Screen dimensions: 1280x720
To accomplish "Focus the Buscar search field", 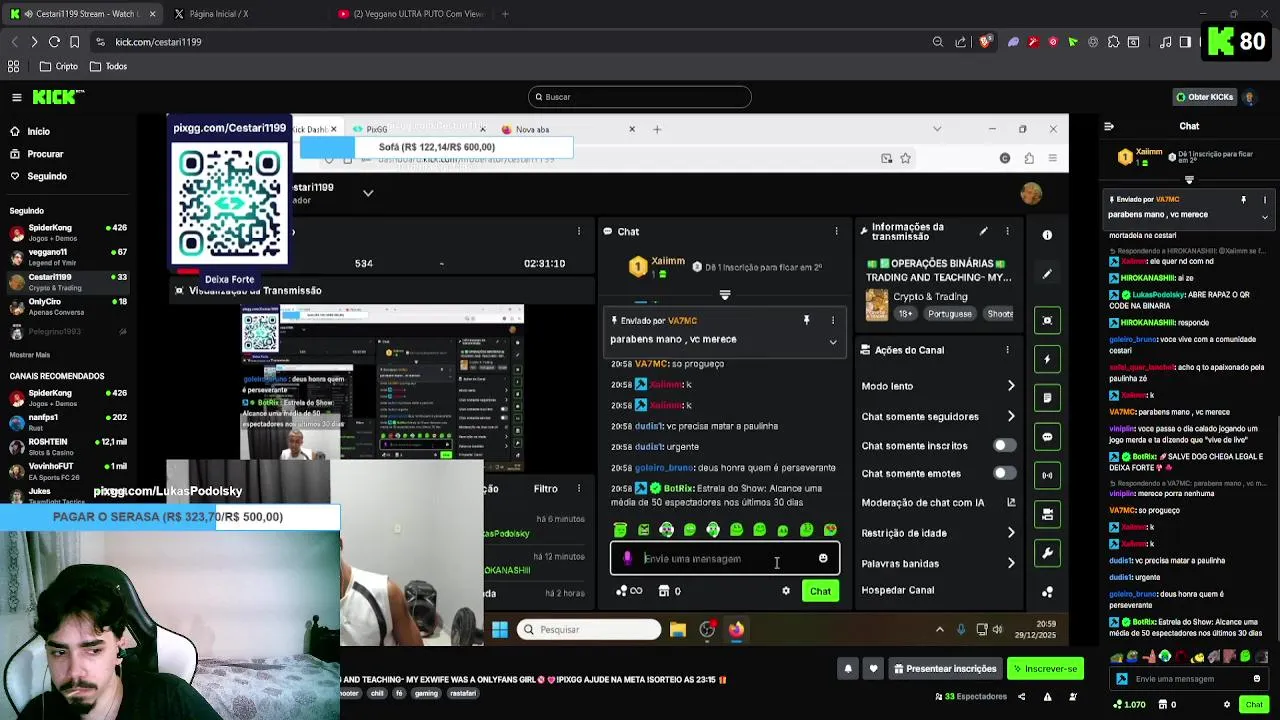I will pyautogui.click(x=640, y=97).
